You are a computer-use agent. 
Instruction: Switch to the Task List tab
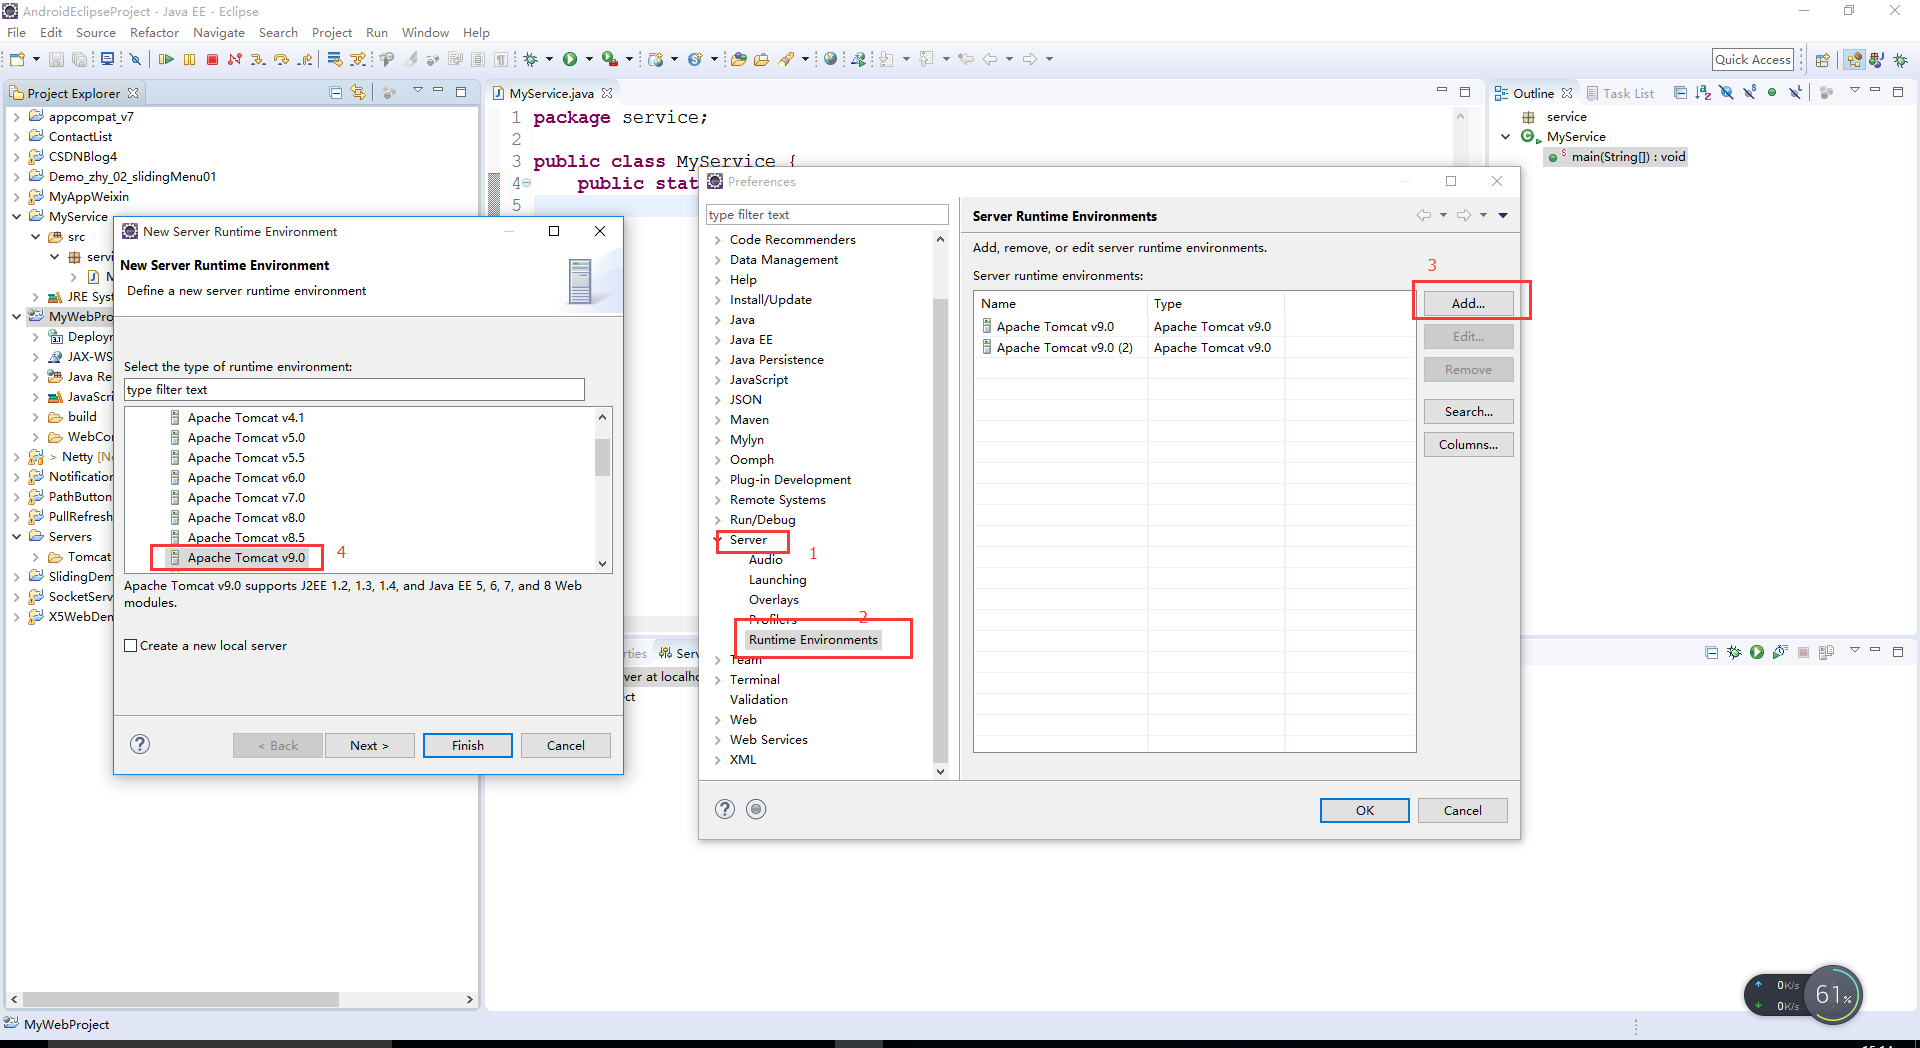[x=1620, y=93]
